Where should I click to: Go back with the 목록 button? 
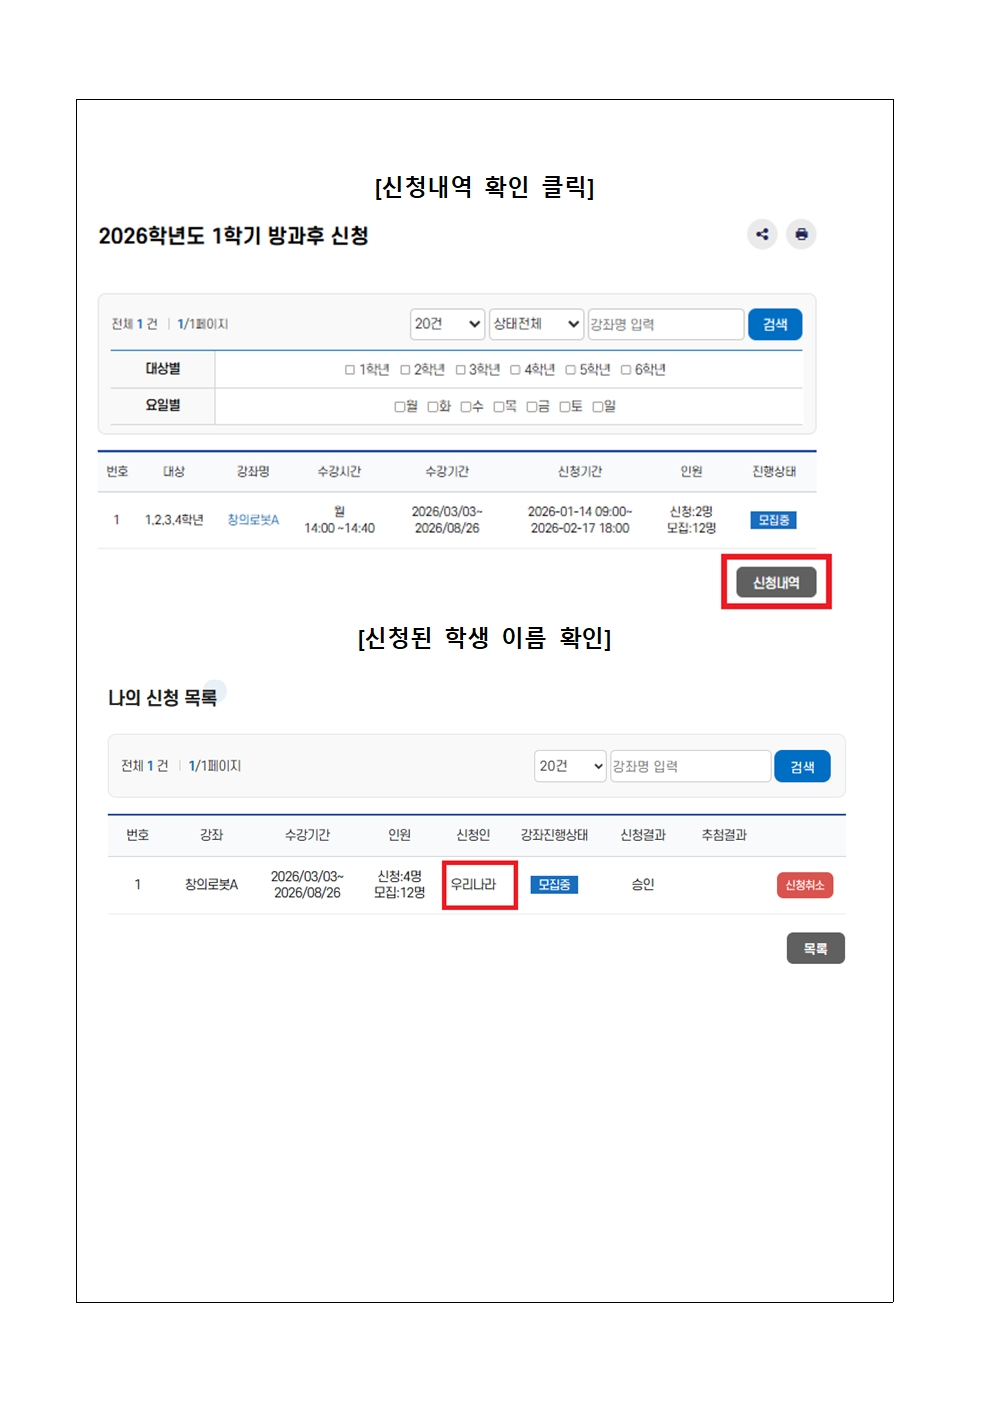click(815, 948)
